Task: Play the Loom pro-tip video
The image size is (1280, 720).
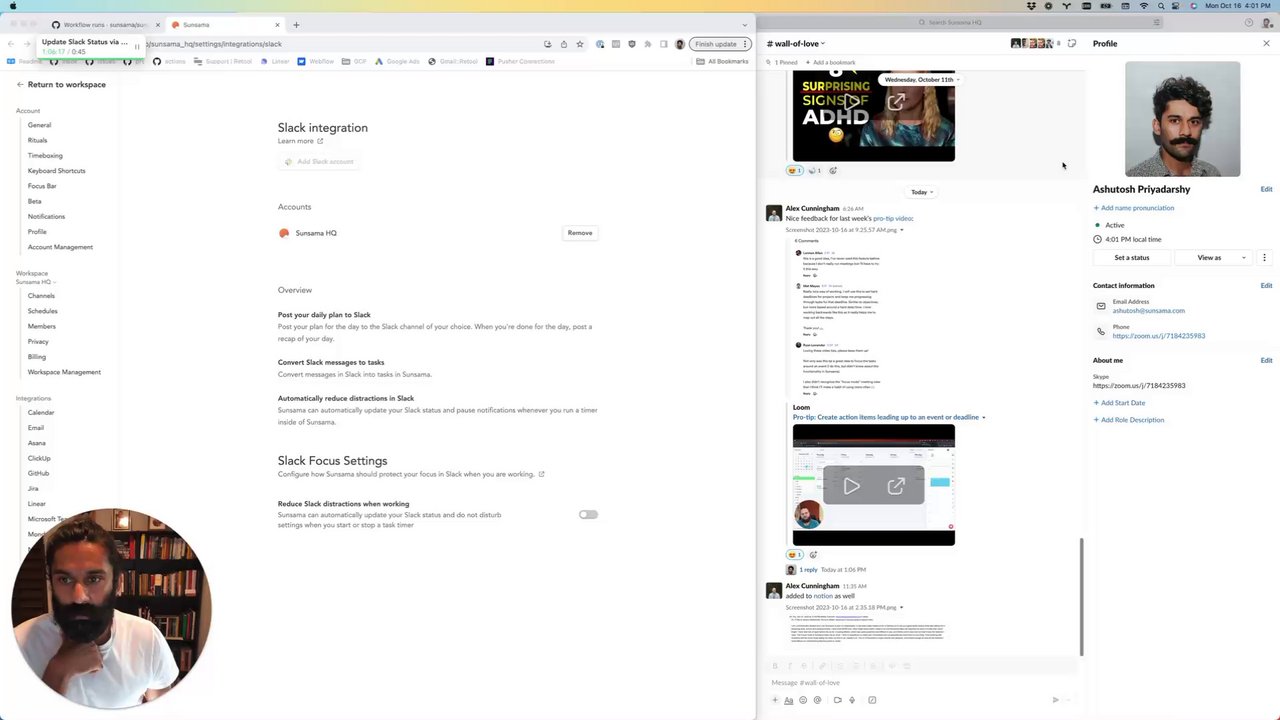Action: (x=851, y=486)
